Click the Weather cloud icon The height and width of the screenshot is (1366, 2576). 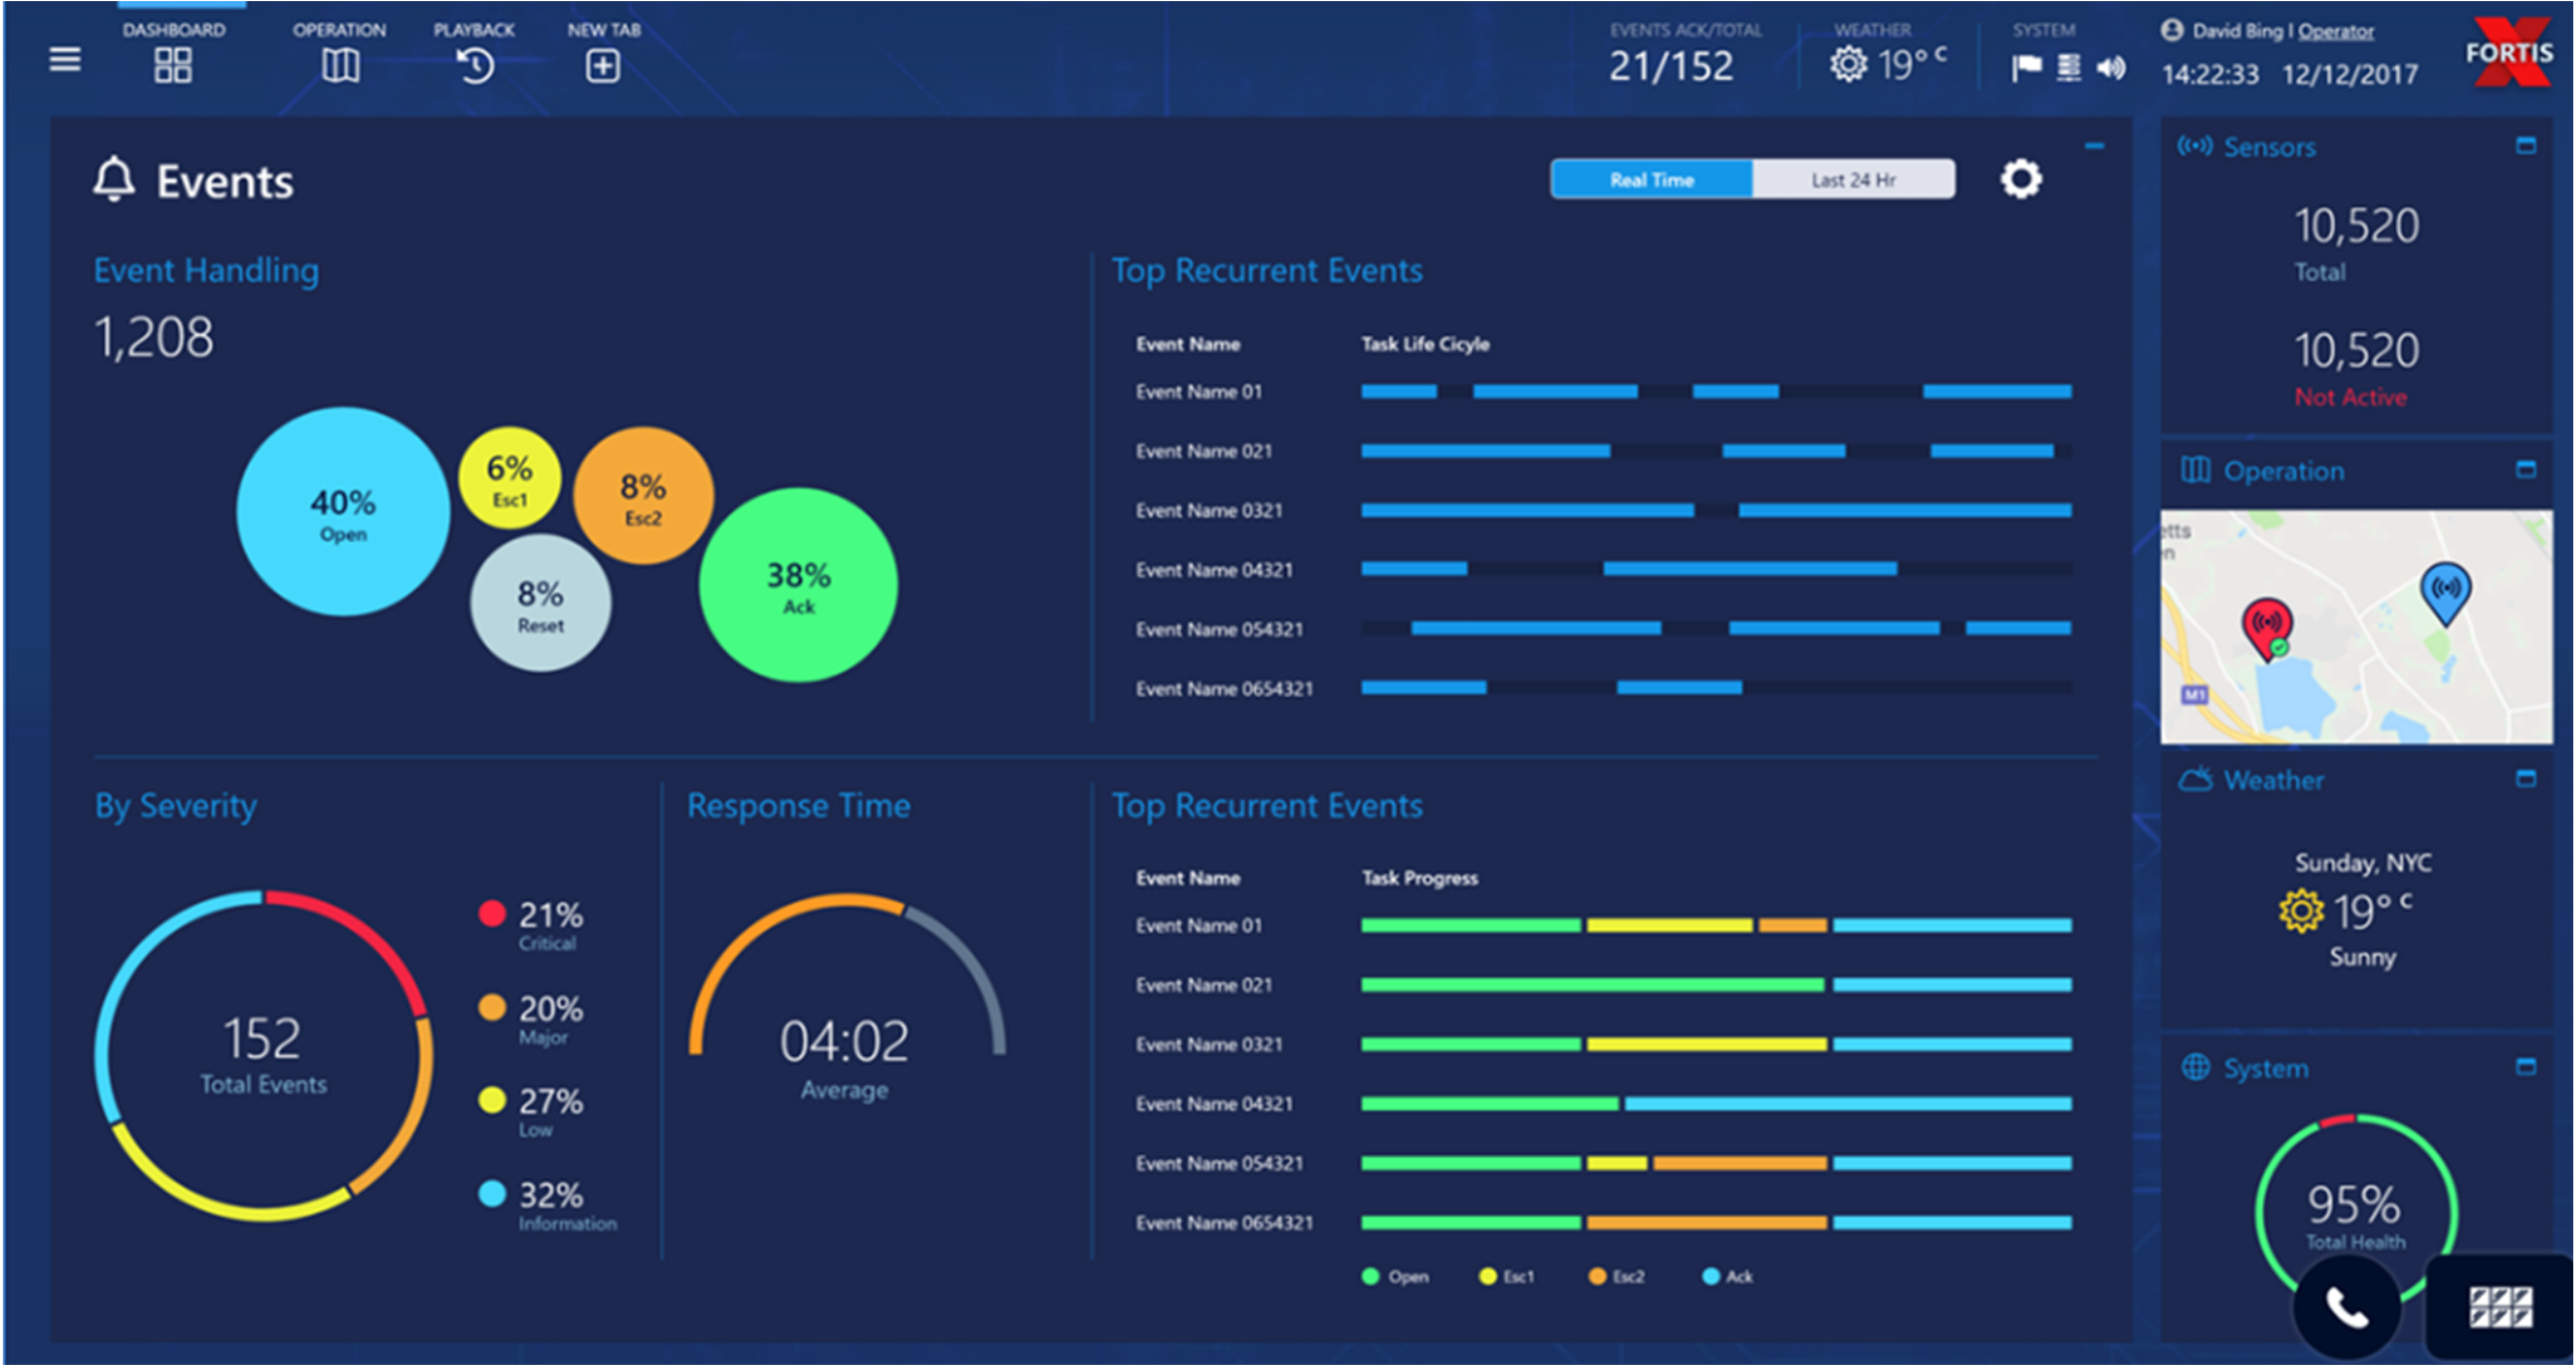[x=2195, y=779]
